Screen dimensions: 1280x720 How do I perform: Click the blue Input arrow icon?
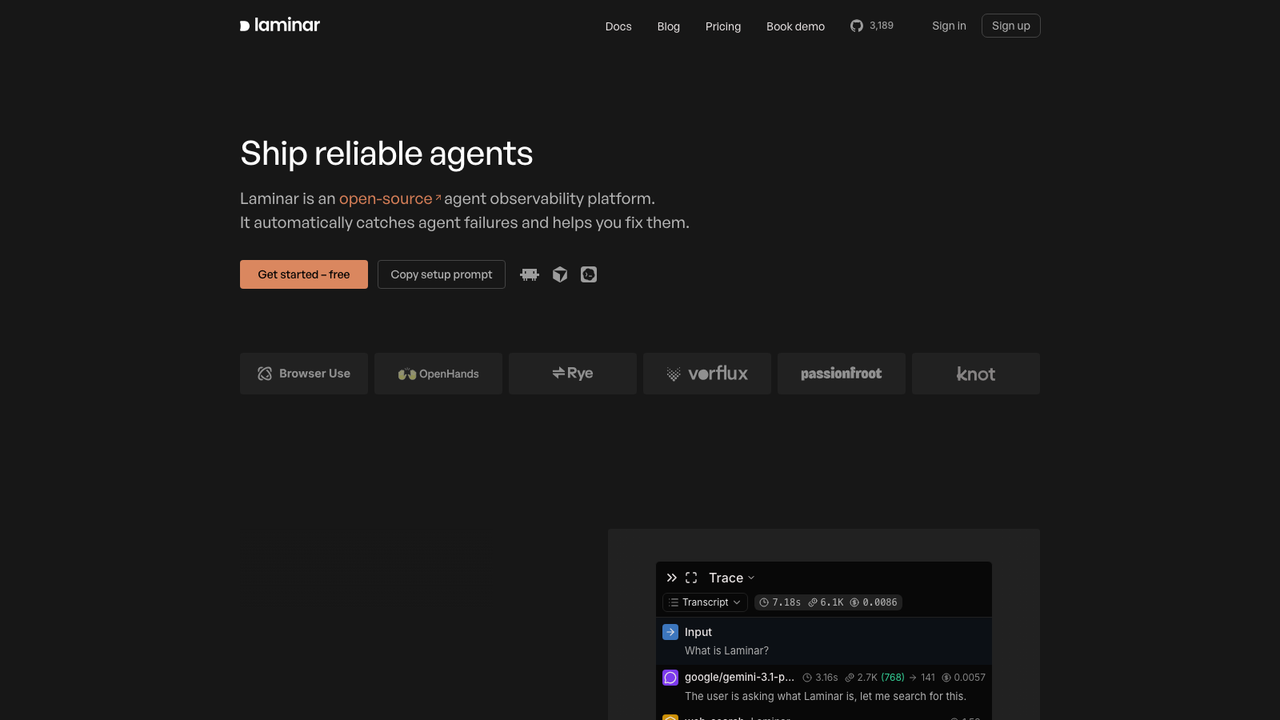click(x=670, y=632)
